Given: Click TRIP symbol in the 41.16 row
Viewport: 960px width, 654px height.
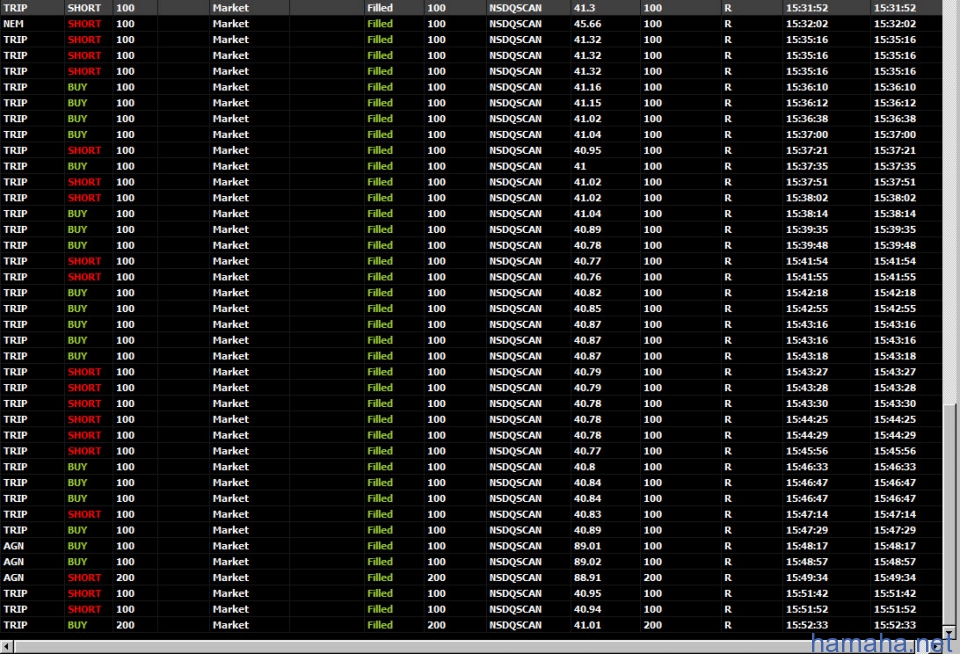Looking at the screenshot, I should tap(15, 87).
